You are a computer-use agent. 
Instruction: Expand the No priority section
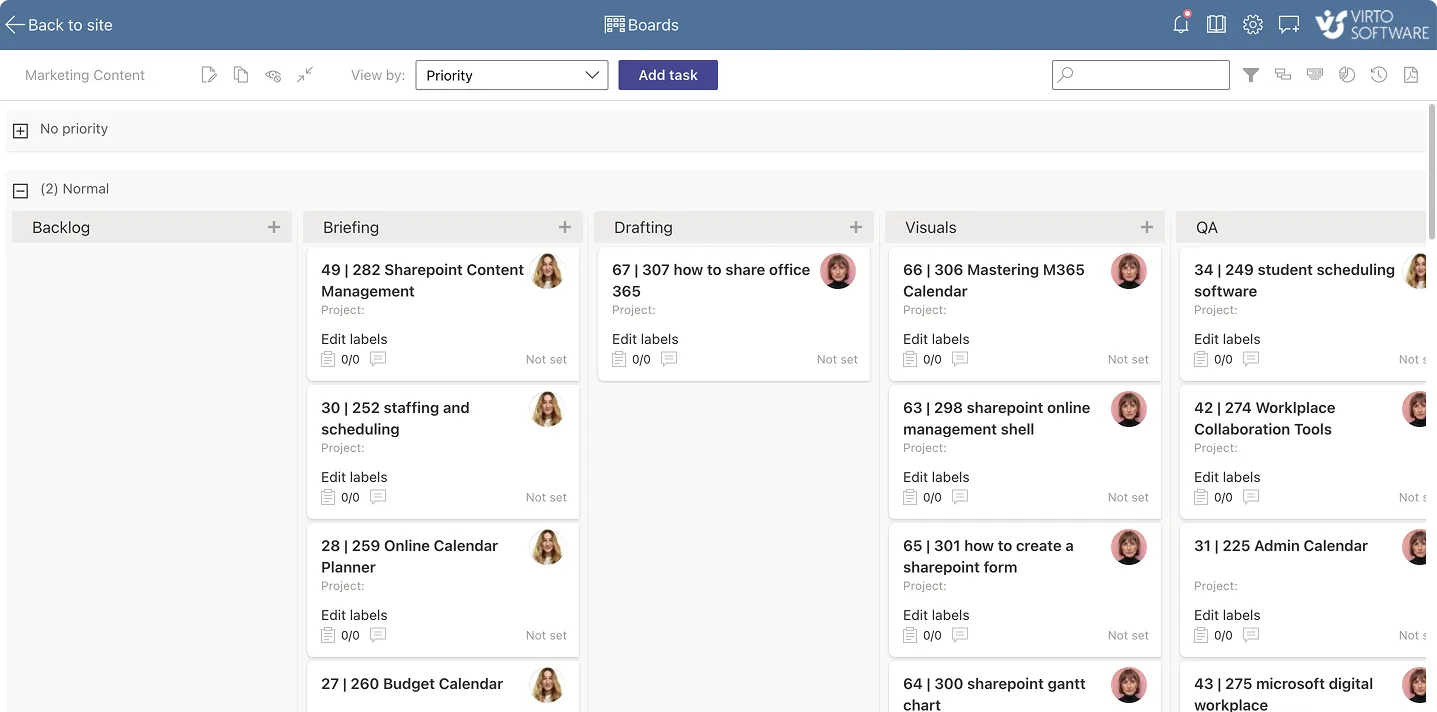click(20, 129)
